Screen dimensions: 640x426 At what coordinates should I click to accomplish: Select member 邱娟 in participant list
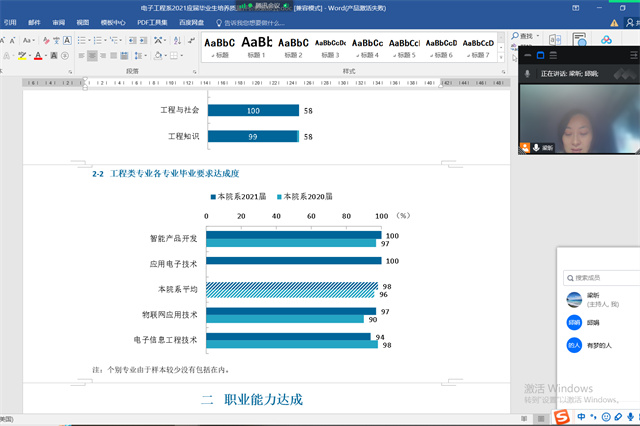point(593,322)
